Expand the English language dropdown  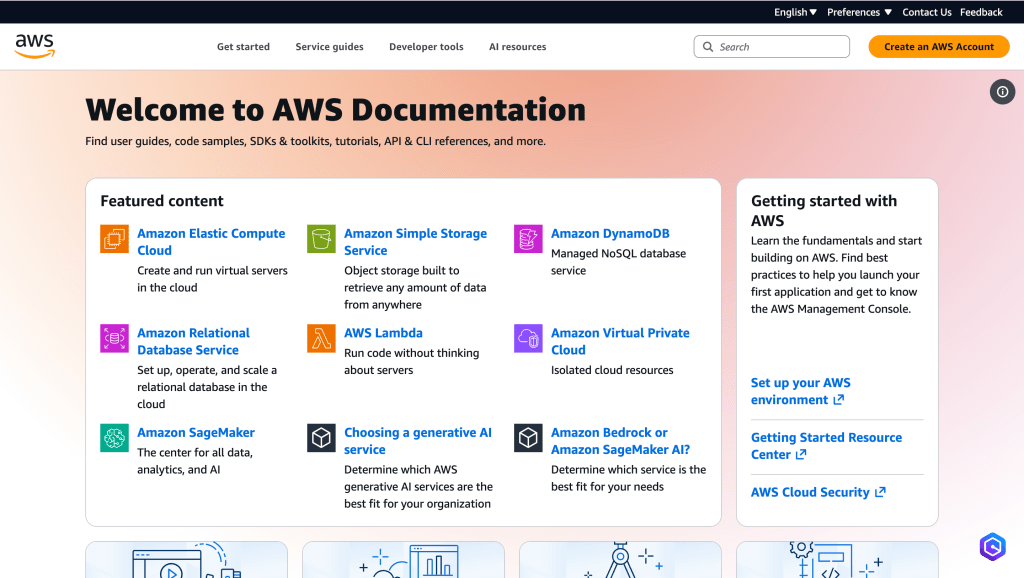pyautogui.click(x=795, y=12)
